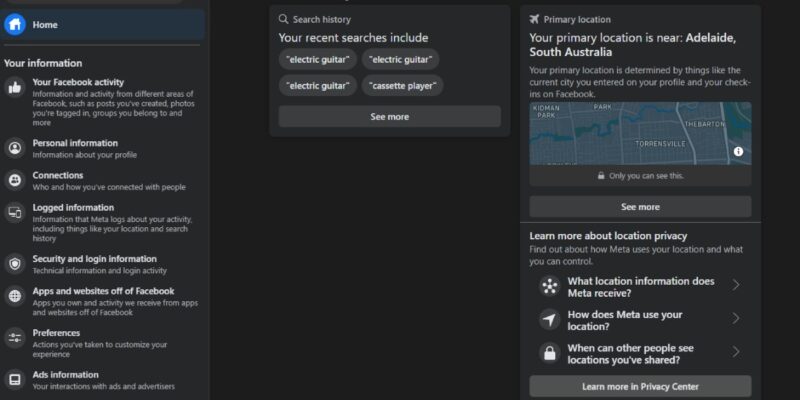Click See more under Primary location

[x=639, y=207]
